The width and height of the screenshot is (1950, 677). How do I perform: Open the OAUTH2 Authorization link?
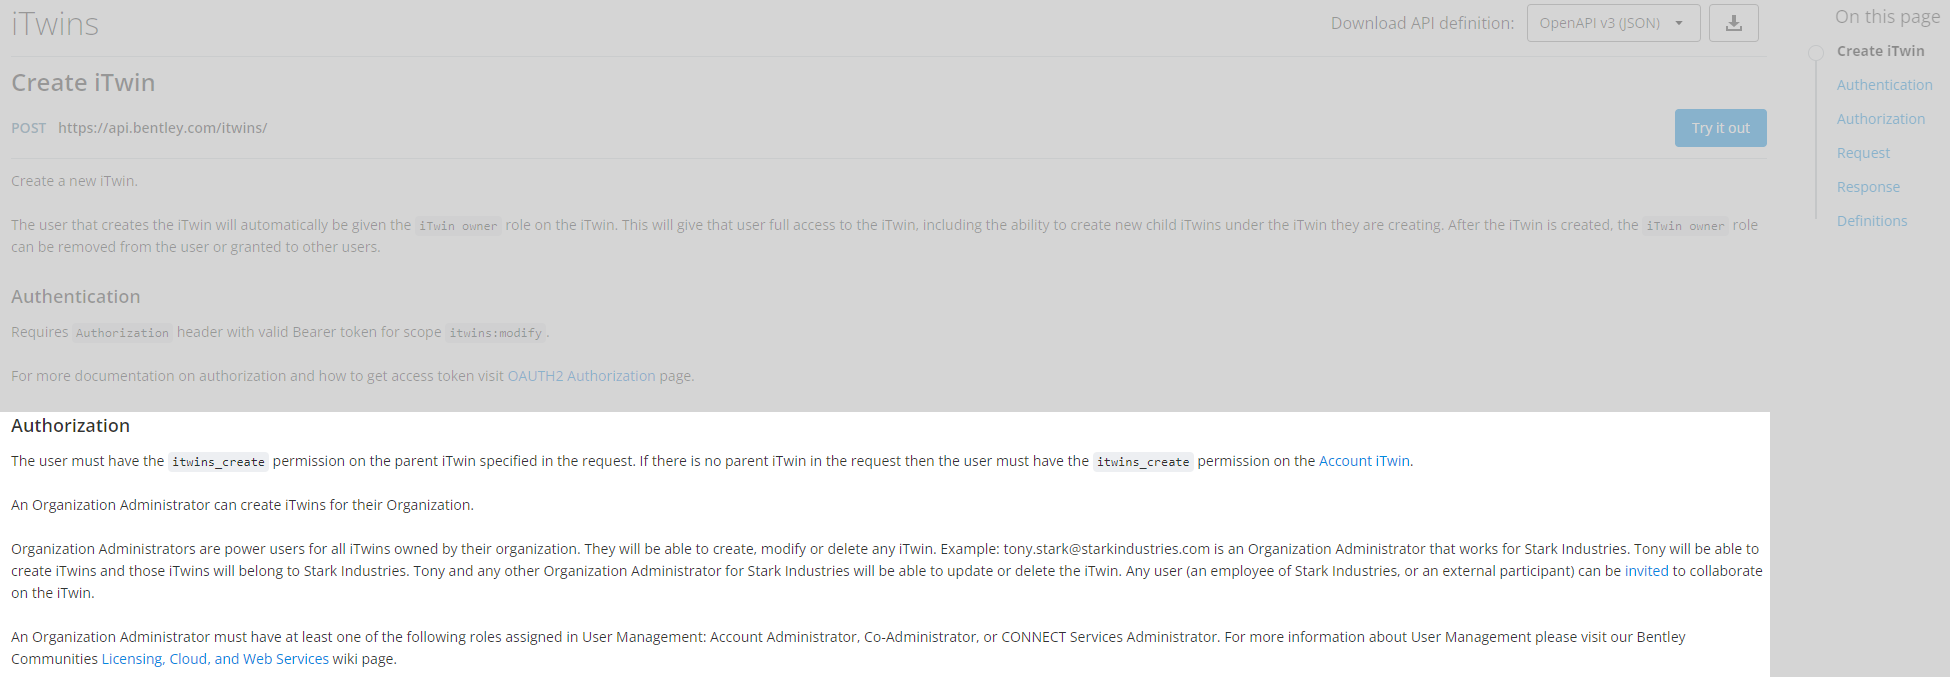coord(581,376)
